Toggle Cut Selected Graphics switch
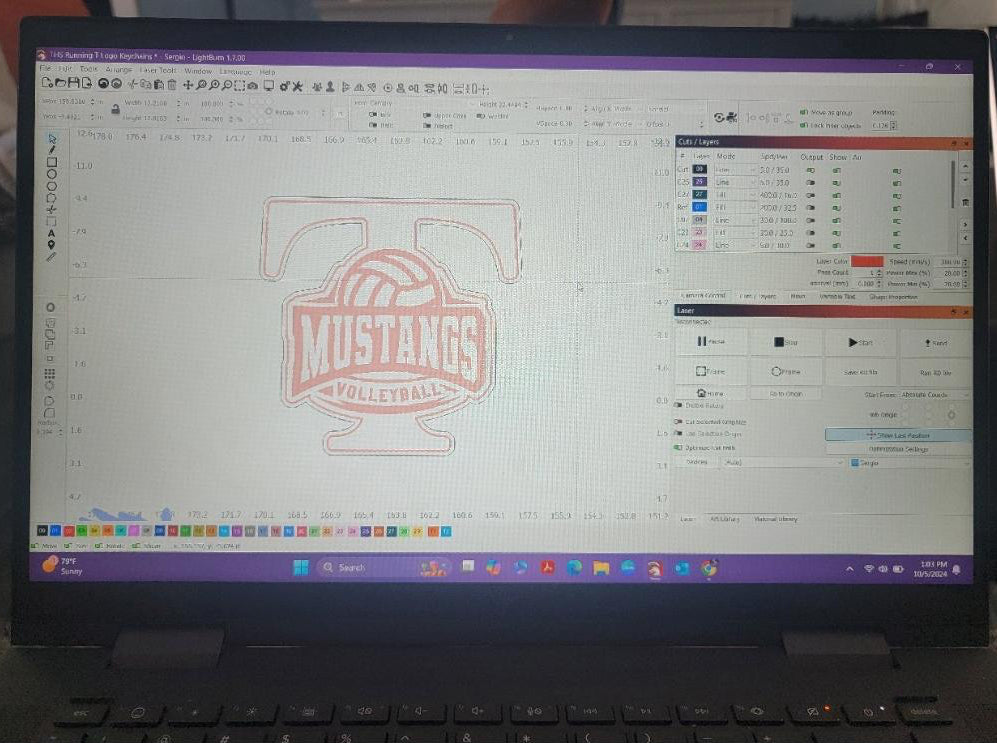 tap(679, 421)
